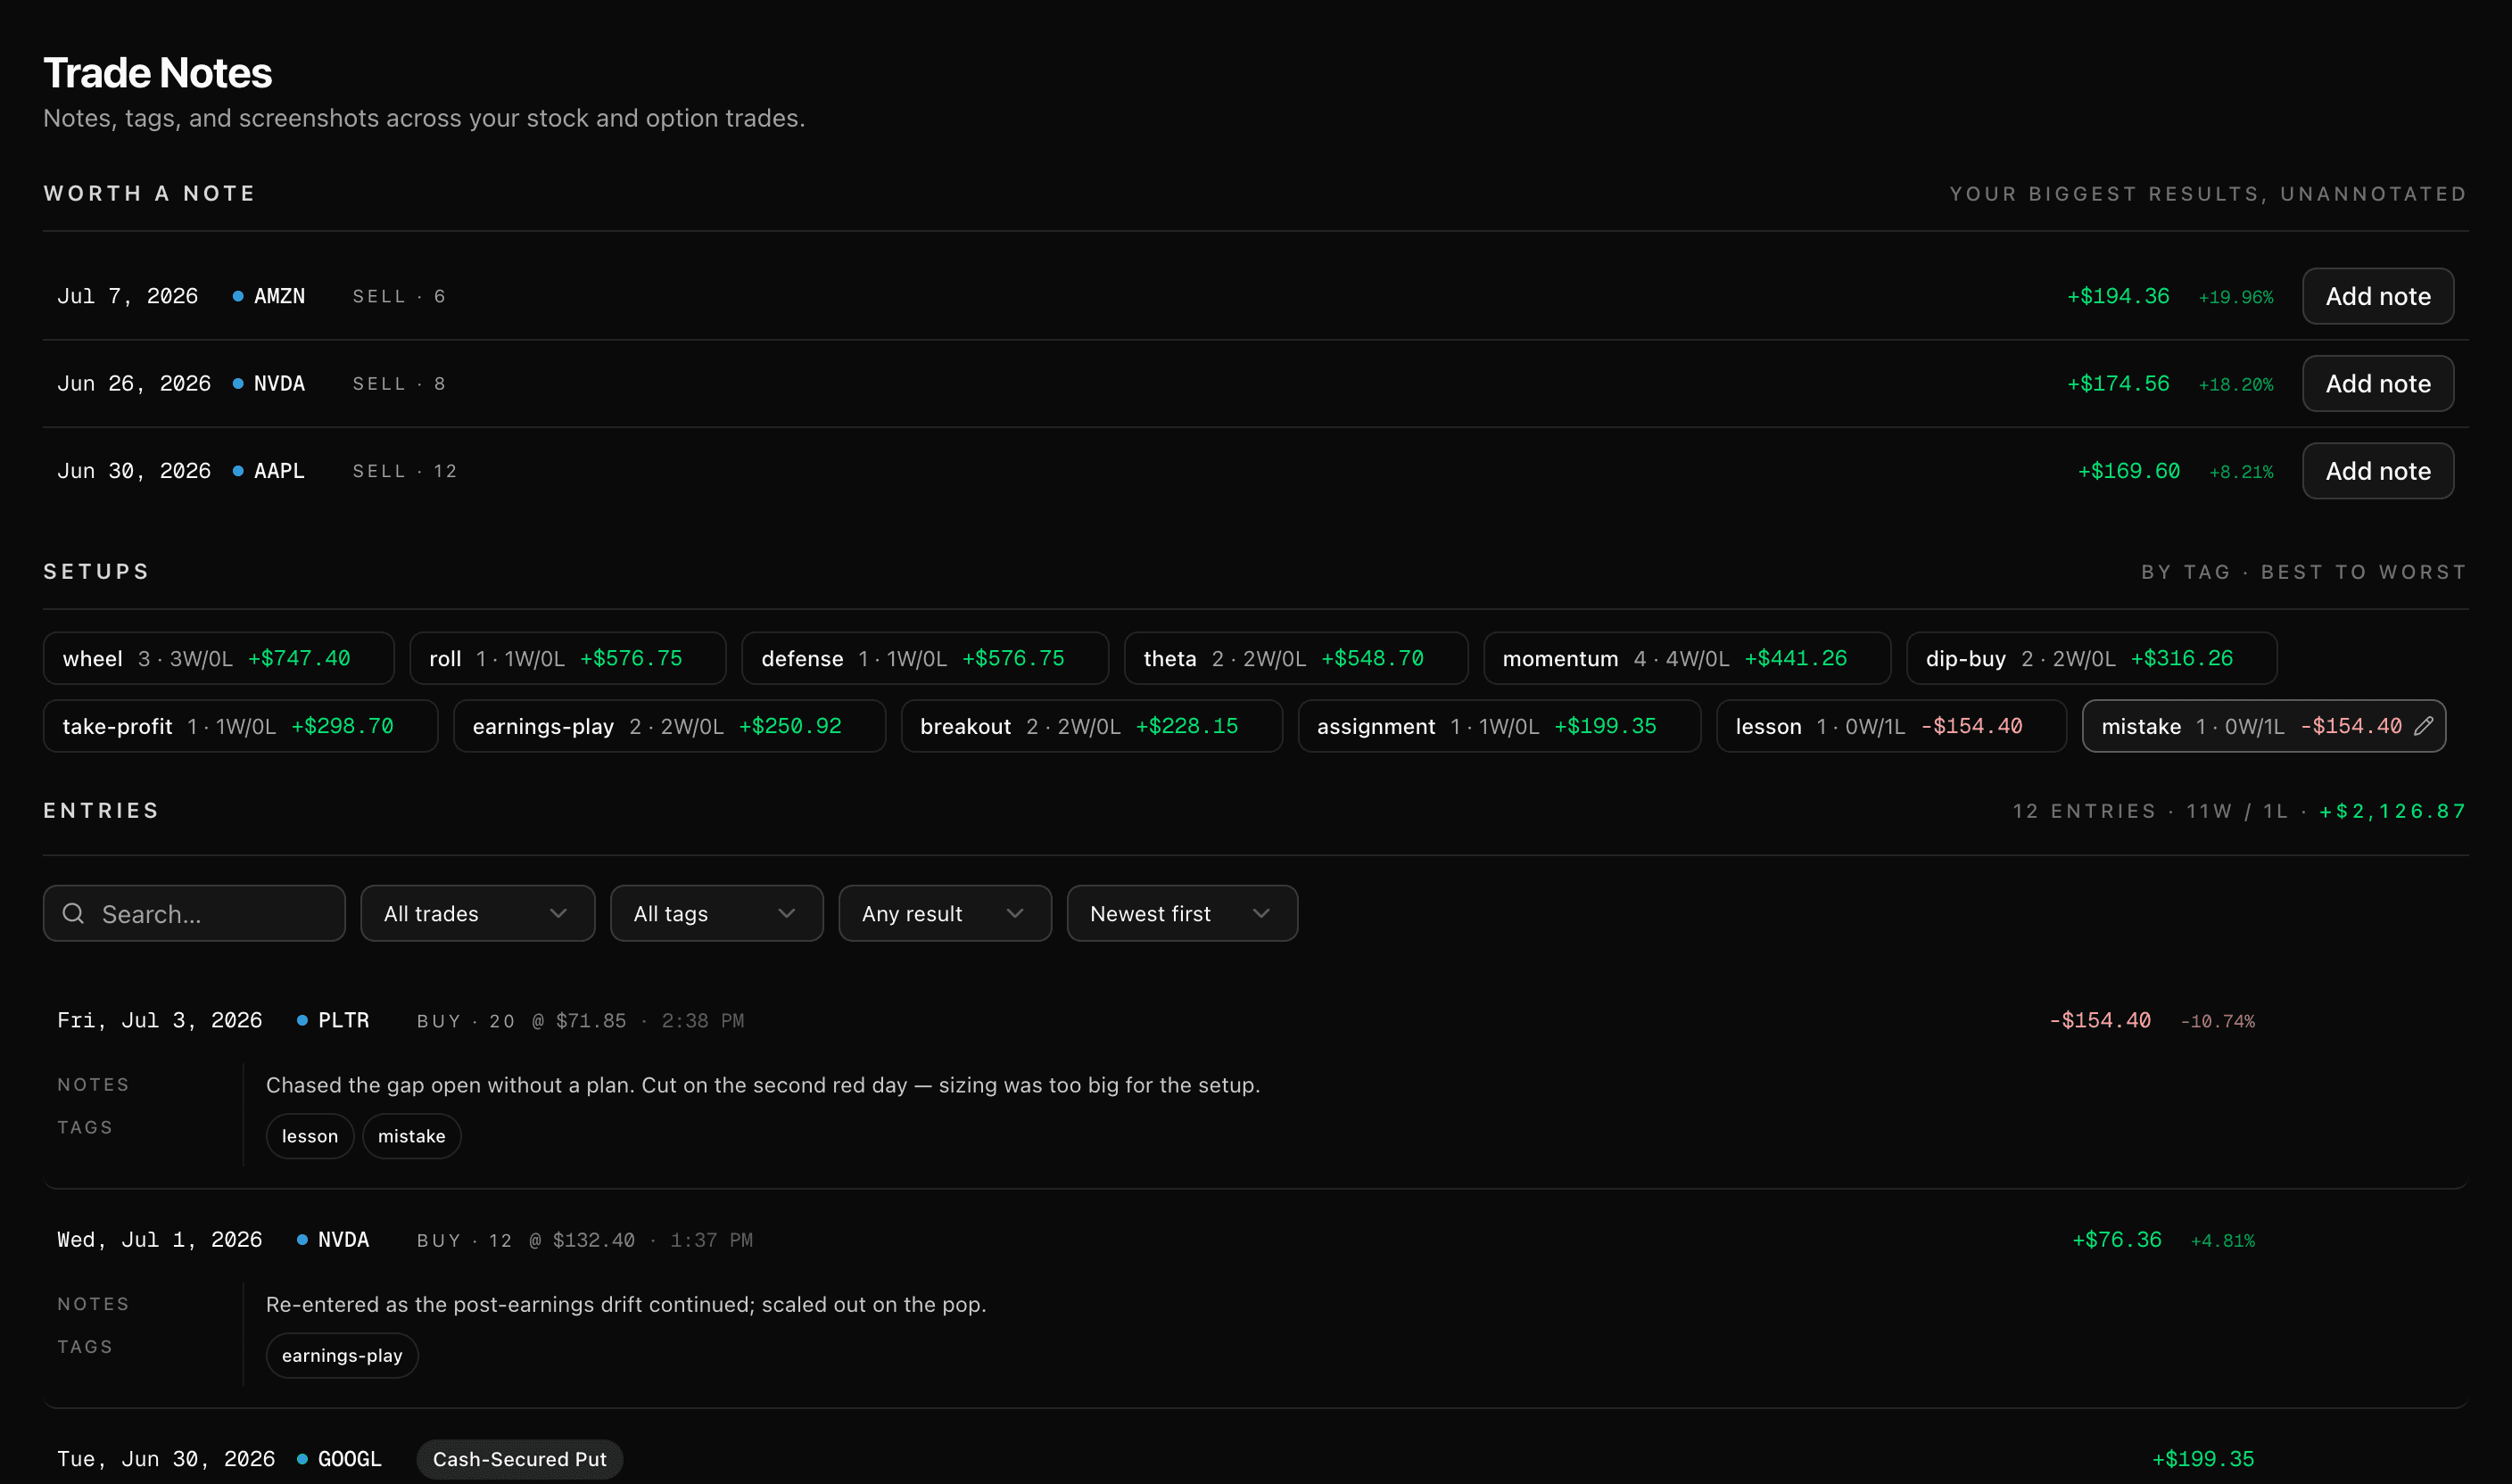
Task: Click the AMZN ticker in Worth a Note
Action: tap(279, 296)
